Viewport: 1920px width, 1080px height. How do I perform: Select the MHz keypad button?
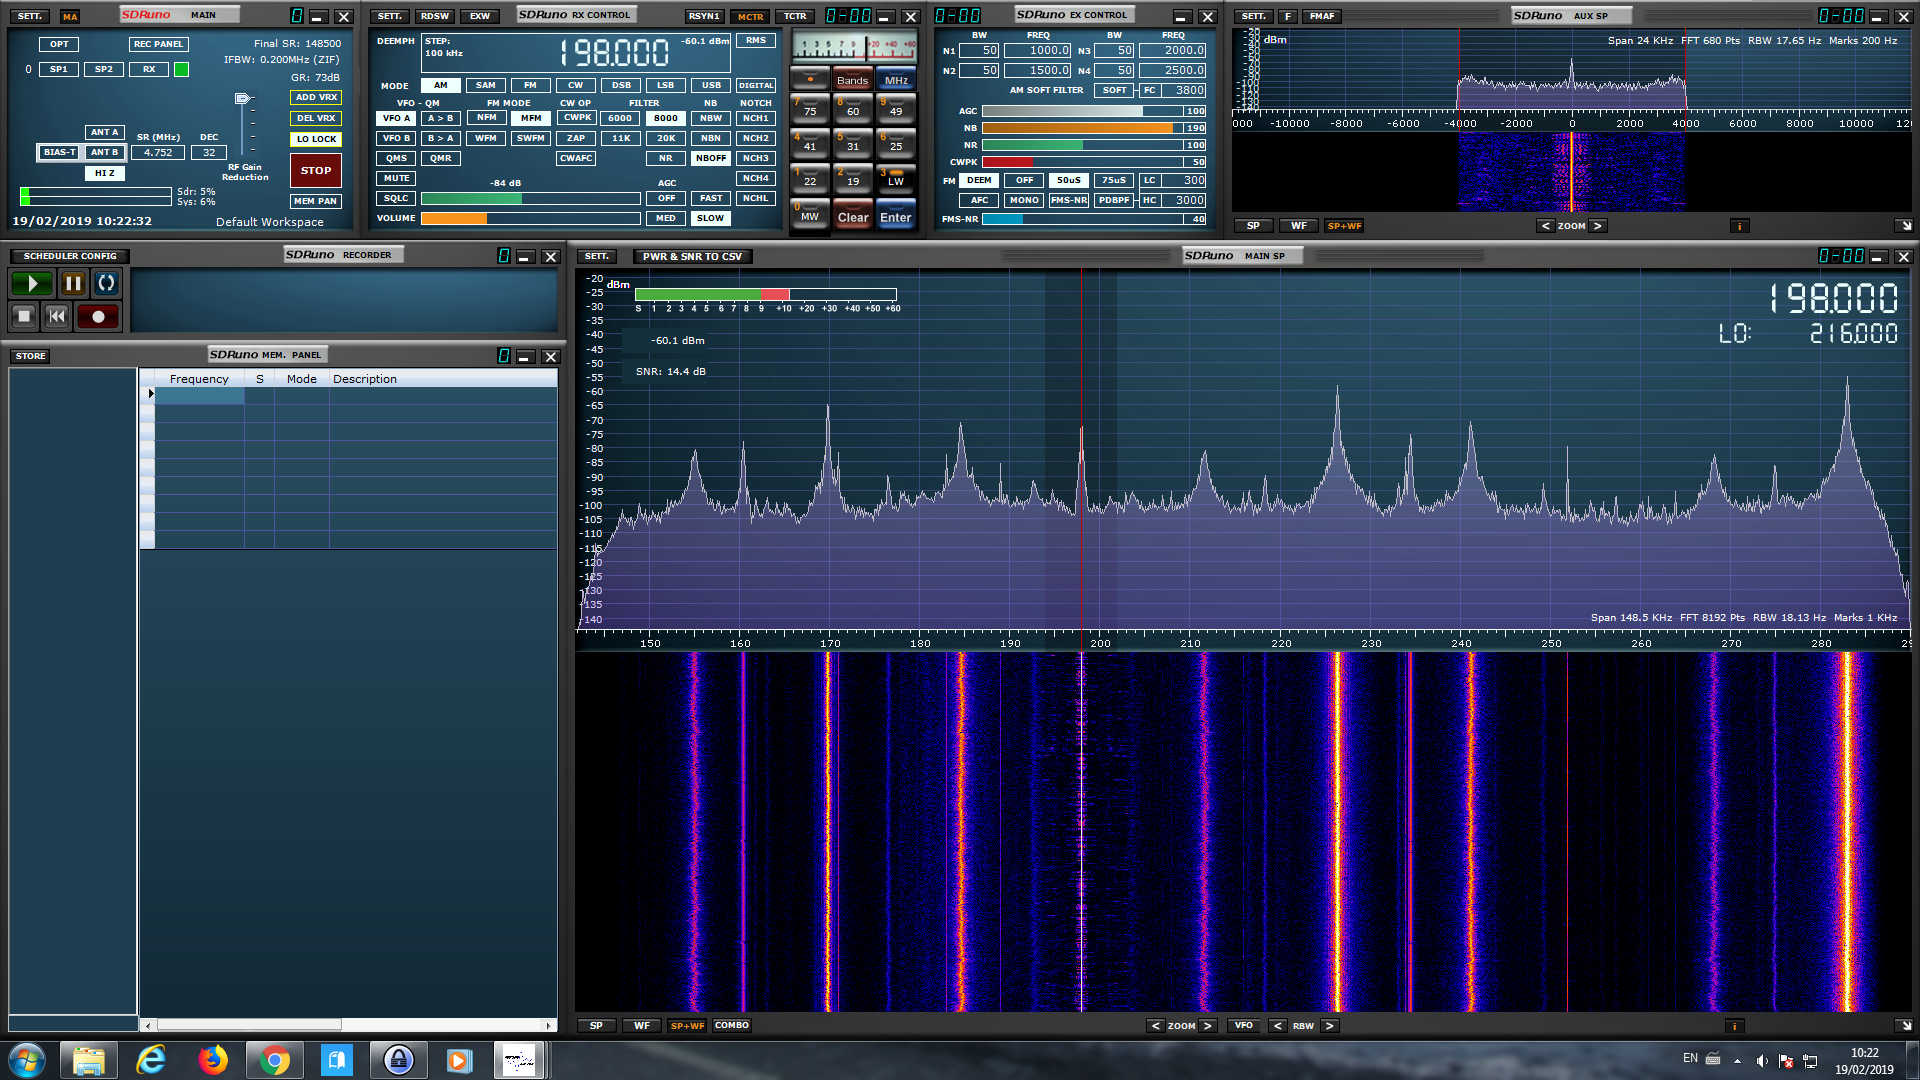(x=896, y=80)
